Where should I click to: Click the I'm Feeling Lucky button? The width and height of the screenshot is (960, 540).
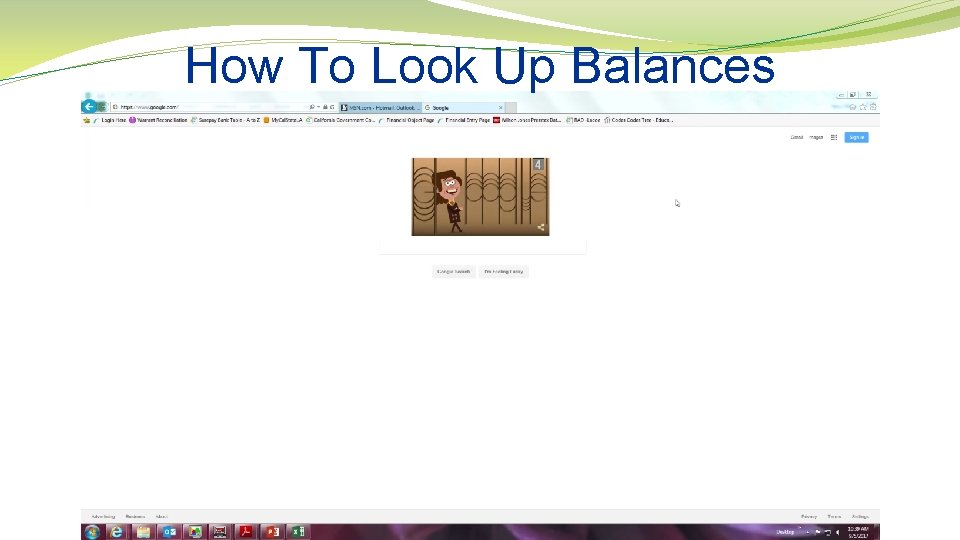504,271
